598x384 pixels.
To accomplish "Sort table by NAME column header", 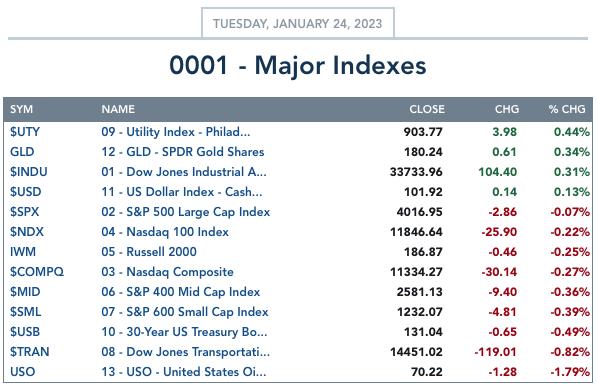I will click(x=118, y=109).
